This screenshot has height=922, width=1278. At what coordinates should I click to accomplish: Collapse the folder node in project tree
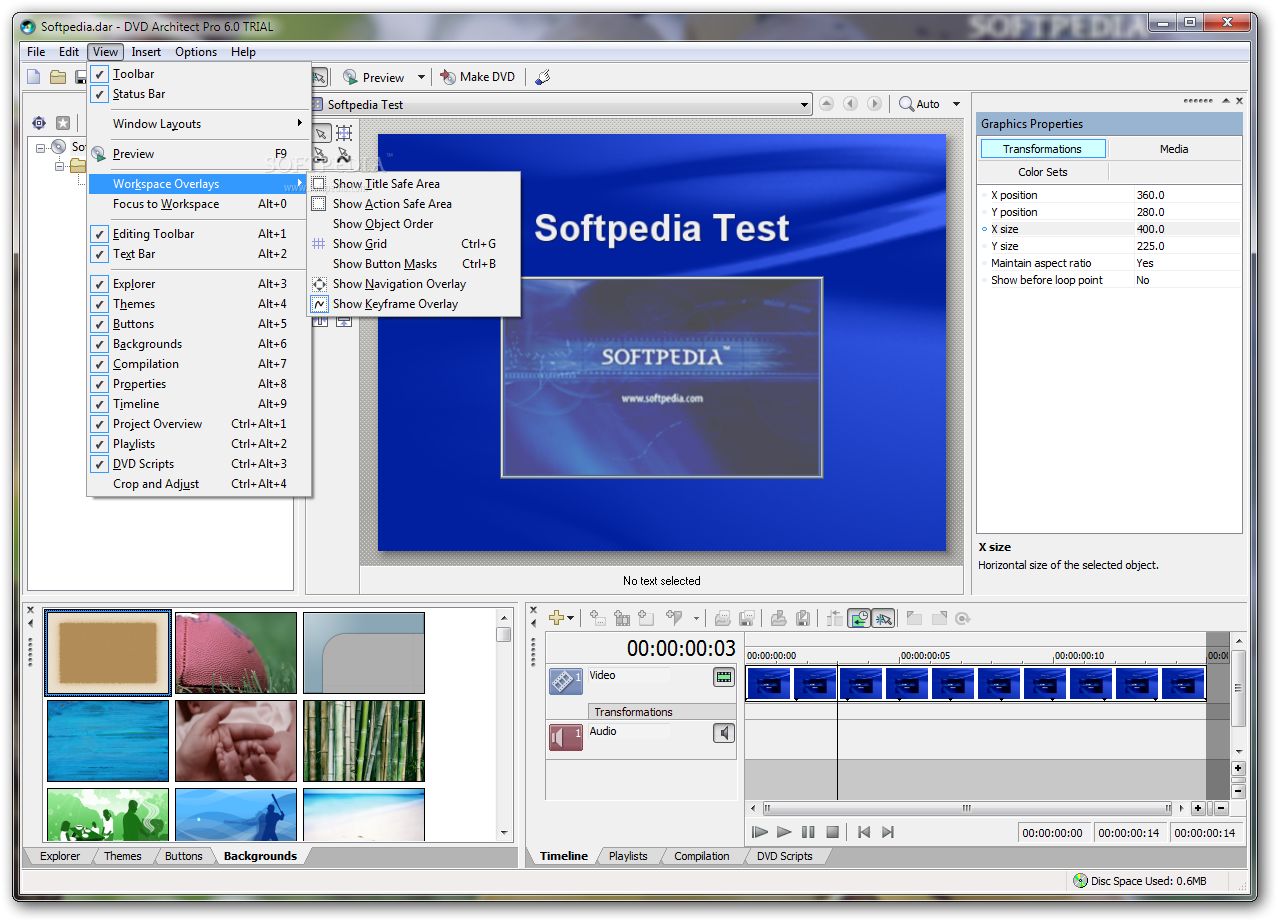tap(59, 166)
